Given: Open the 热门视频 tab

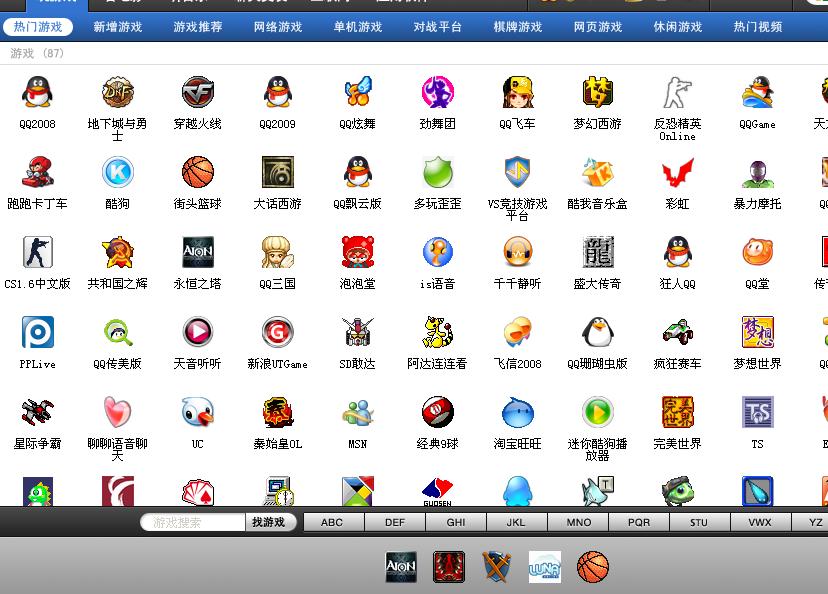Looking at the screenshot, I should pyautogui.click(x=758, y=27).
